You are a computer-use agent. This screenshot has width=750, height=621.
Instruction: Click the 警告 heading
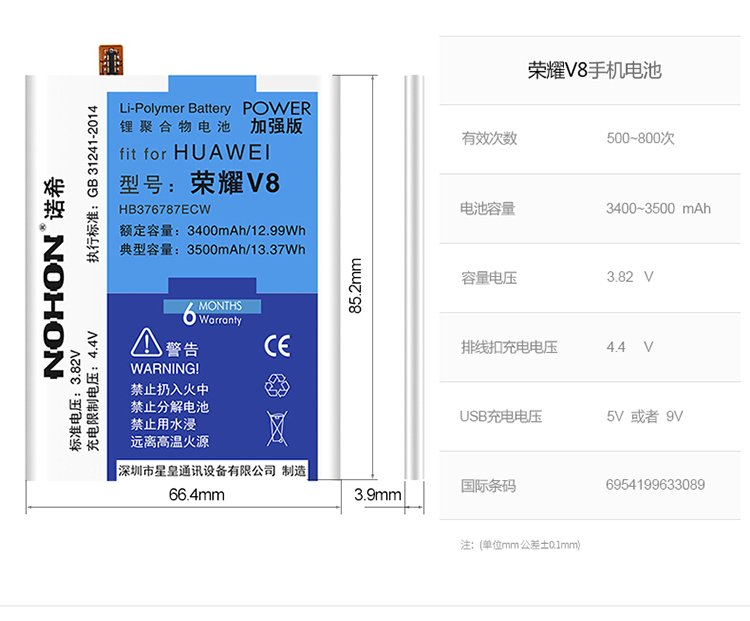tap(182, 349)
